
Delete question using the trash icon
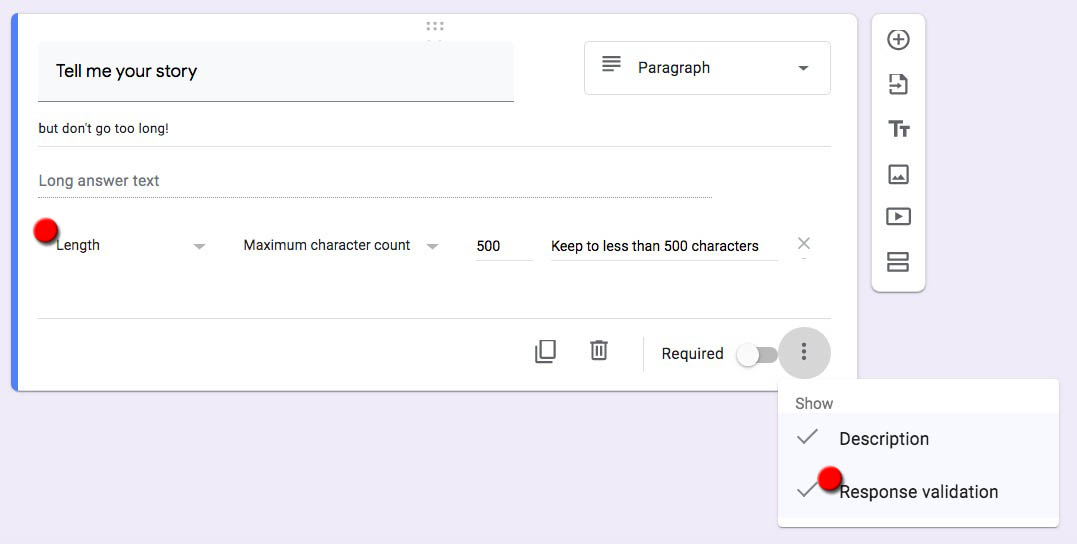pyautogui.click(x=599, y=350)
